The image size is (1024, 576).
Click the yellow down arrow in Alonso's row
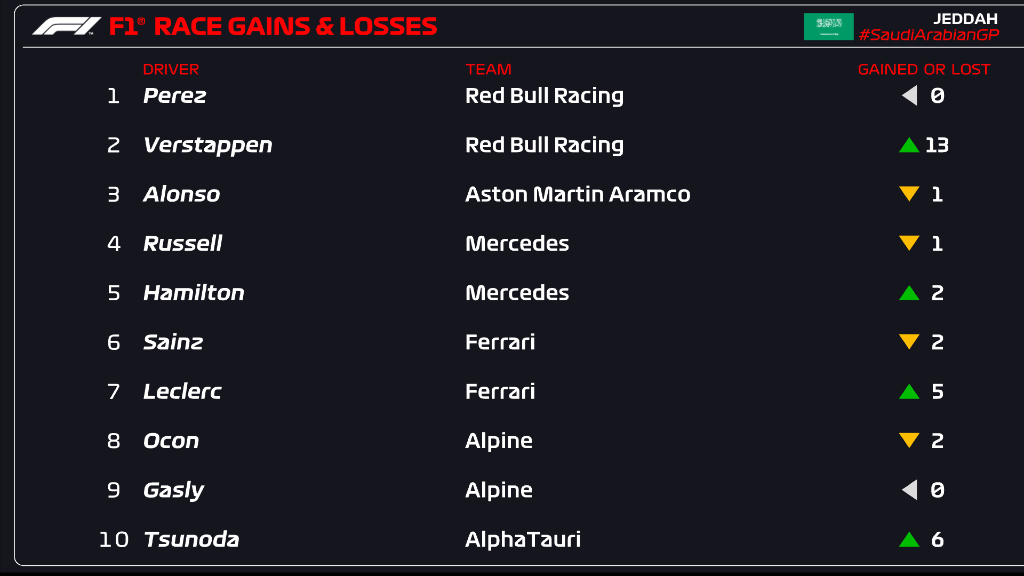click(x=908, y=194)
